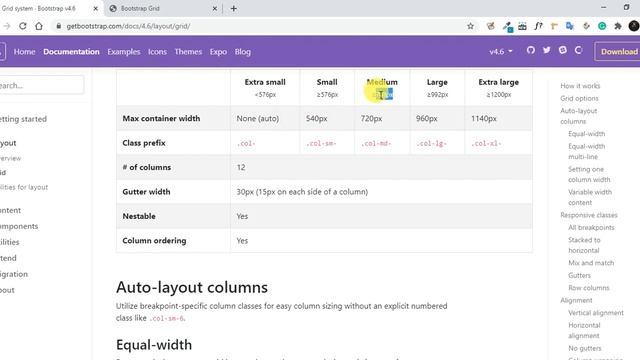Jump to Equal-width multi-line section
Viewport: 640px width, 360px height.
(587, 151)
